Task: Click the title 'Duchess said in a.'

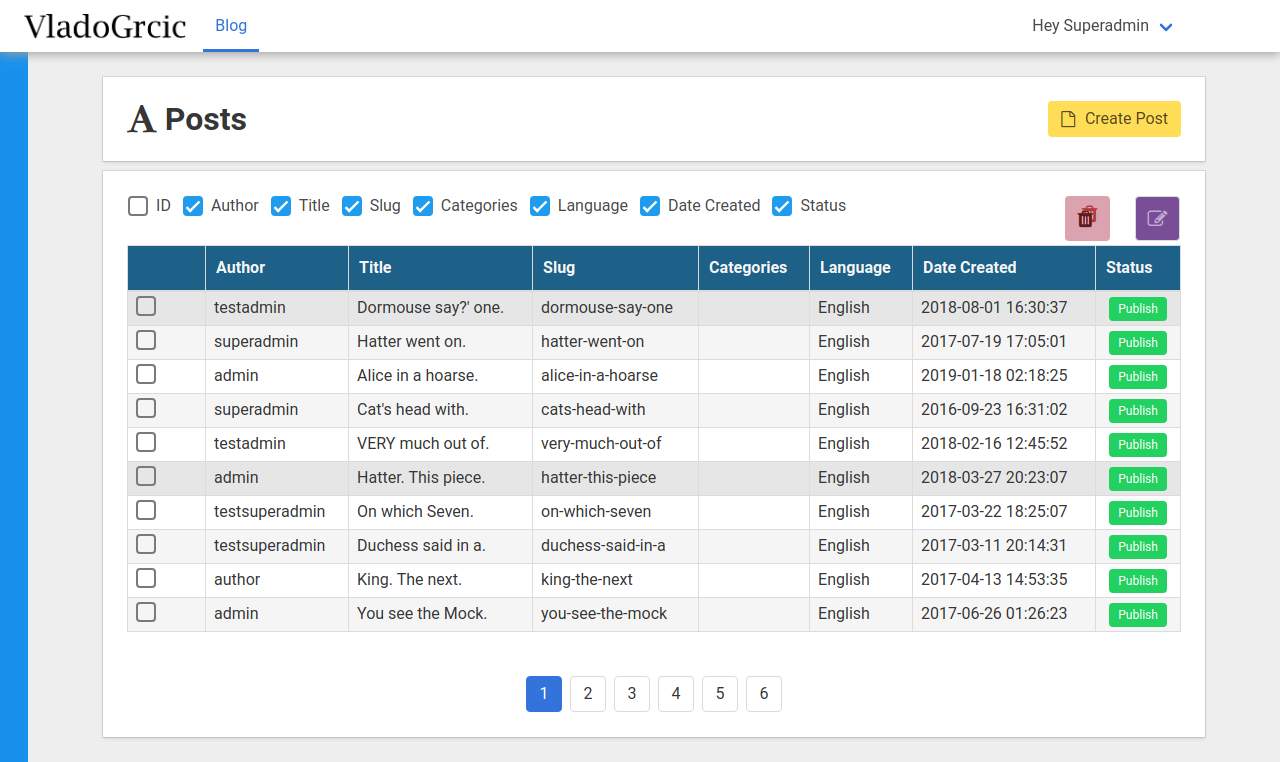Action: (x=421, y=546)
